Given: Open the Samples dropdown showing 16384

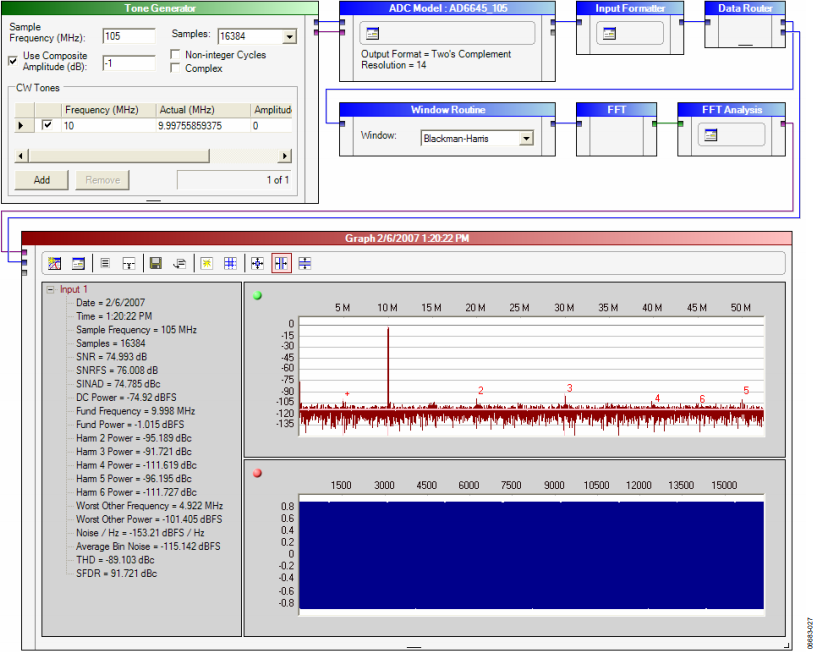Looking at the screenshot, I should [289, 36].
